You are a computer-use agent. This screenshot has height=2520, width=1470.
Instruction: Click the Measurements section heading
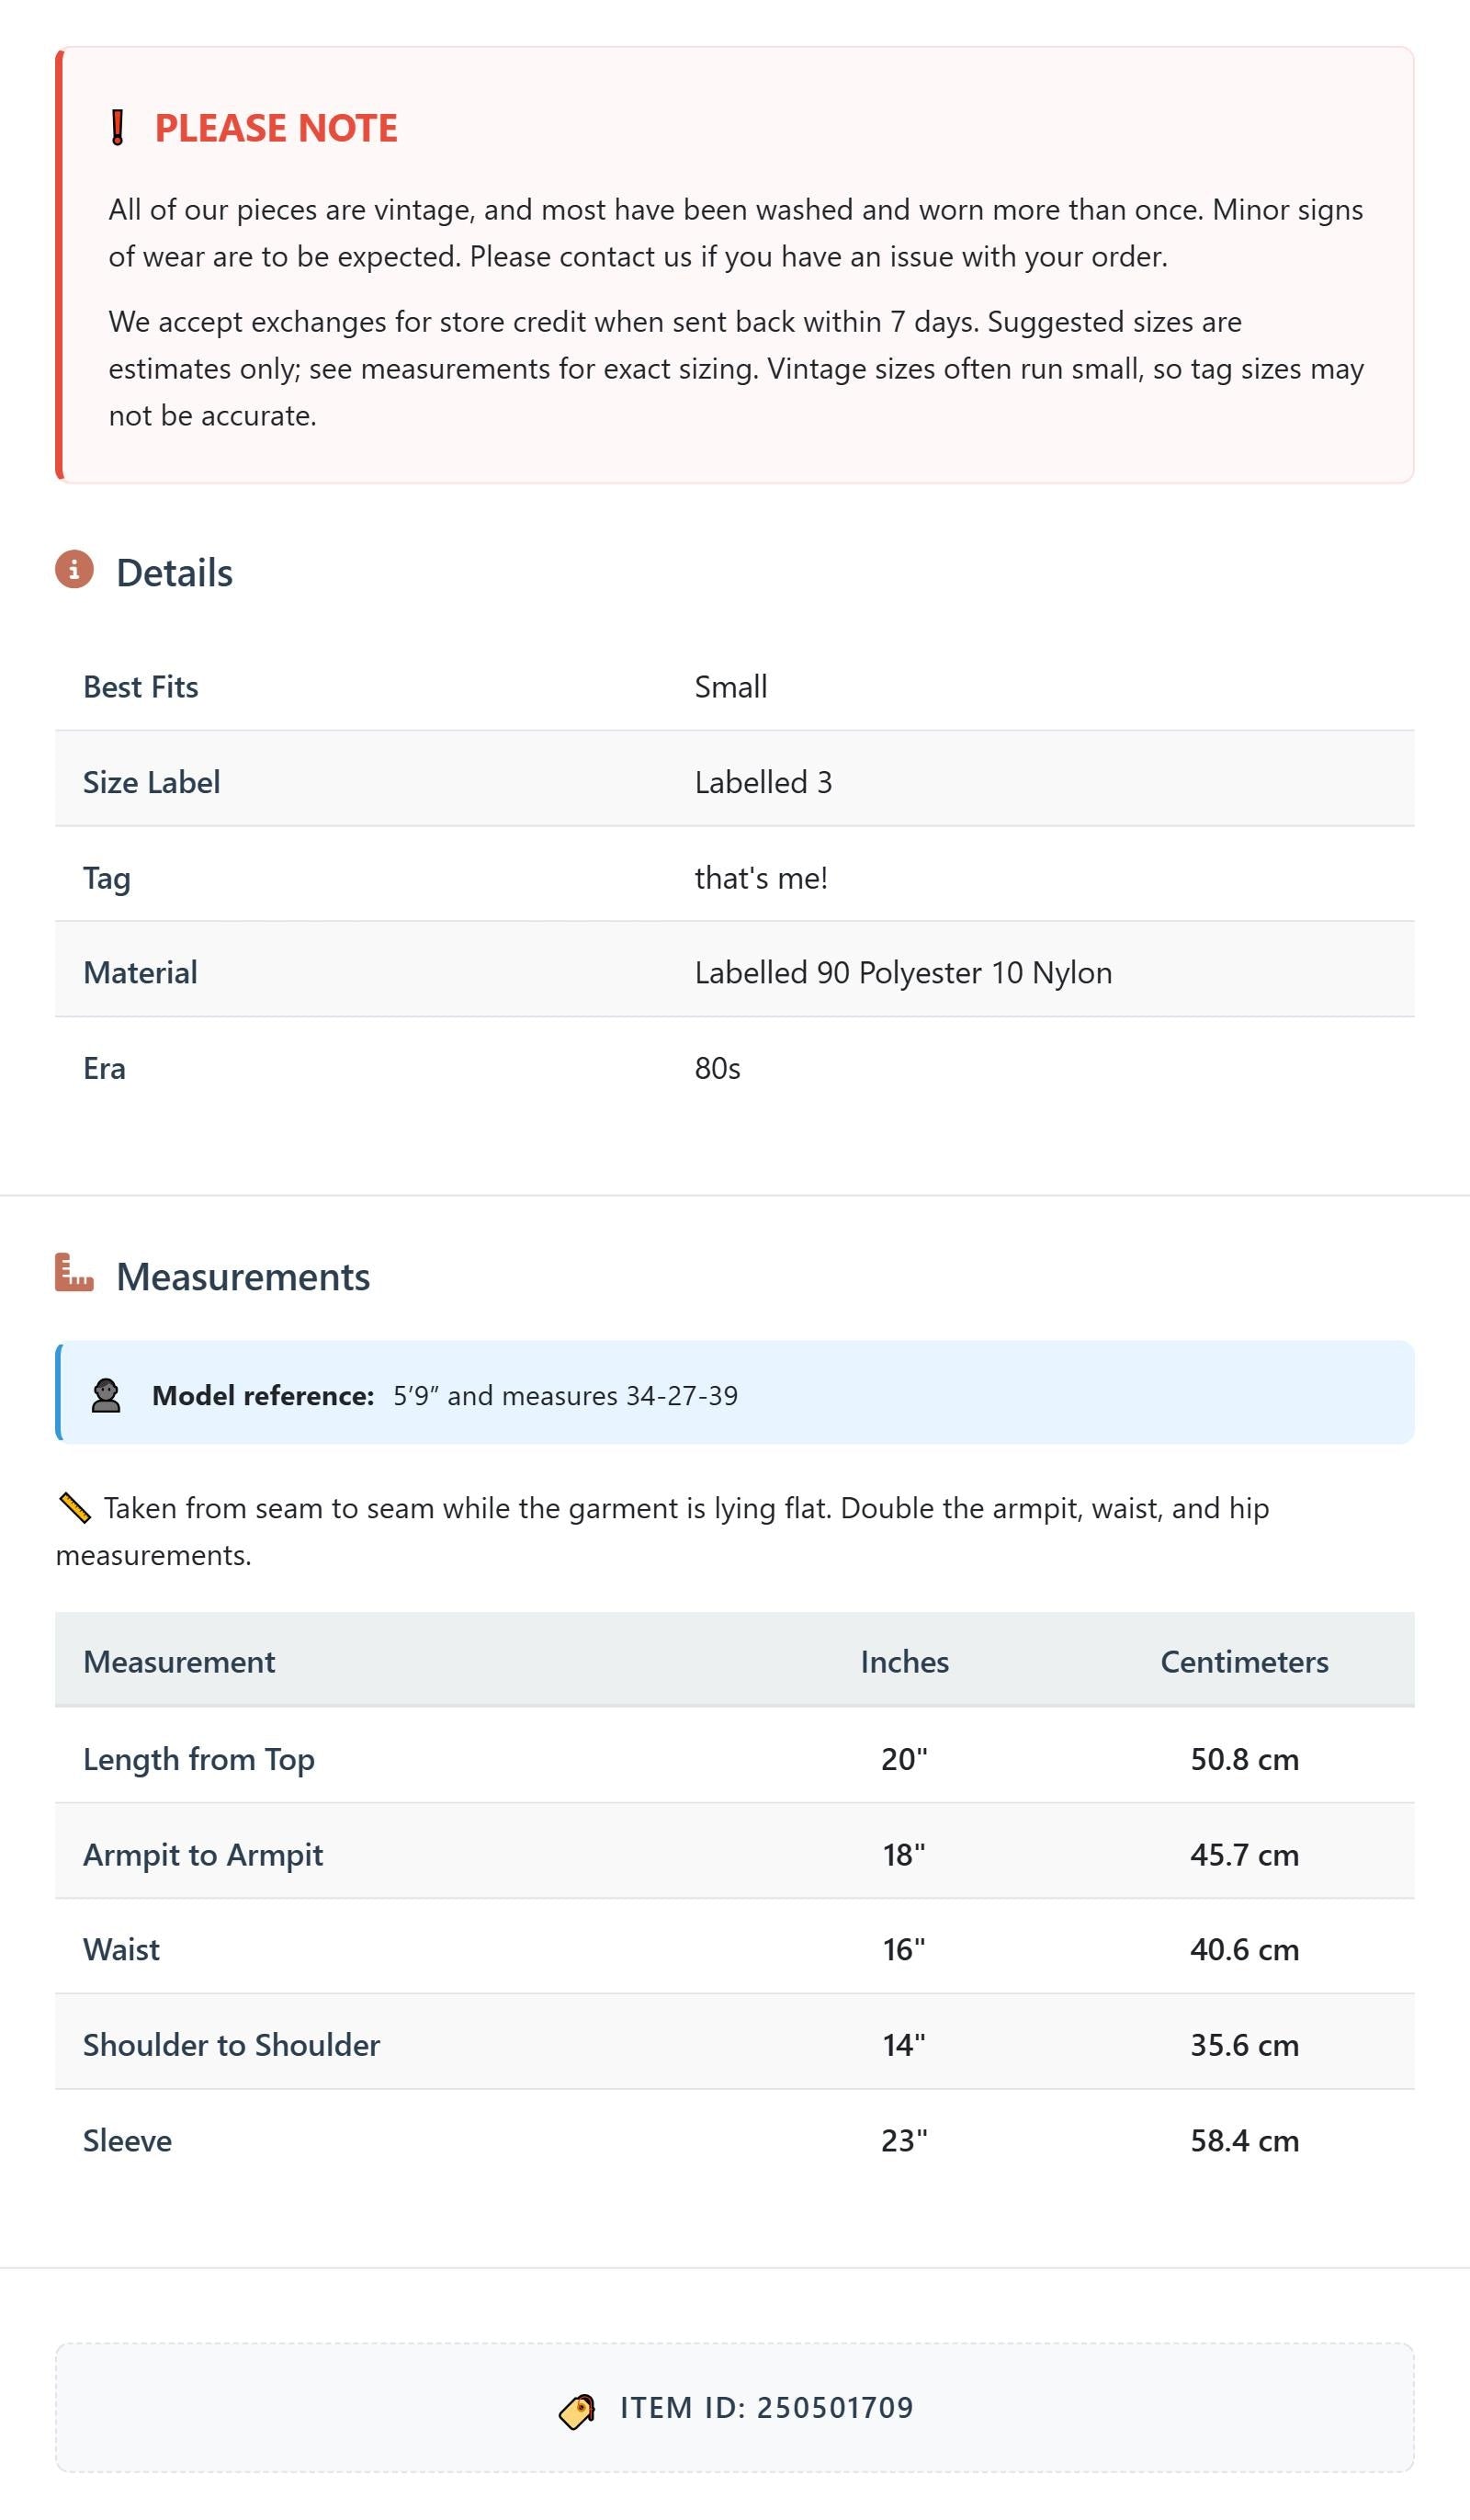tap(243, 1277)
